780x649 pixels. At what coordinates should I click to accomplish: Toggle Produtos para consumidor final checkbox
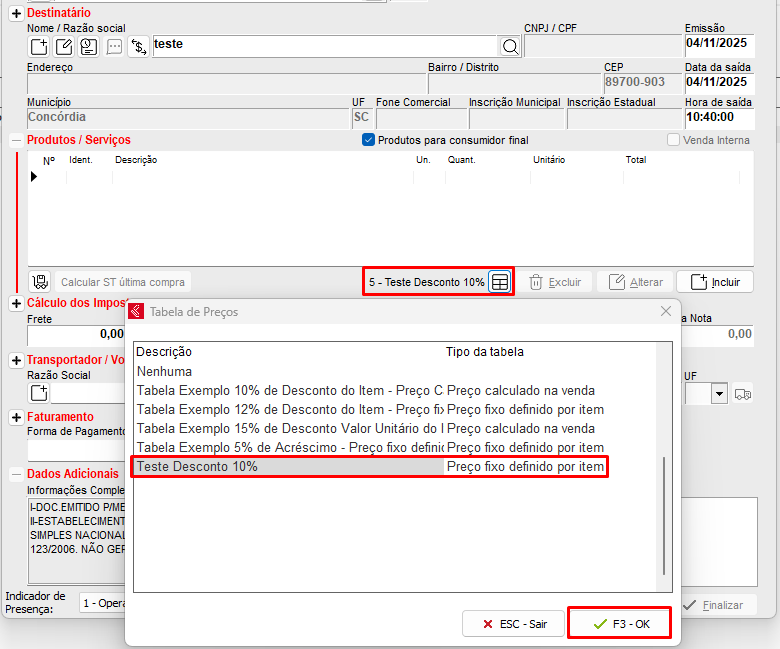[368, 140]
